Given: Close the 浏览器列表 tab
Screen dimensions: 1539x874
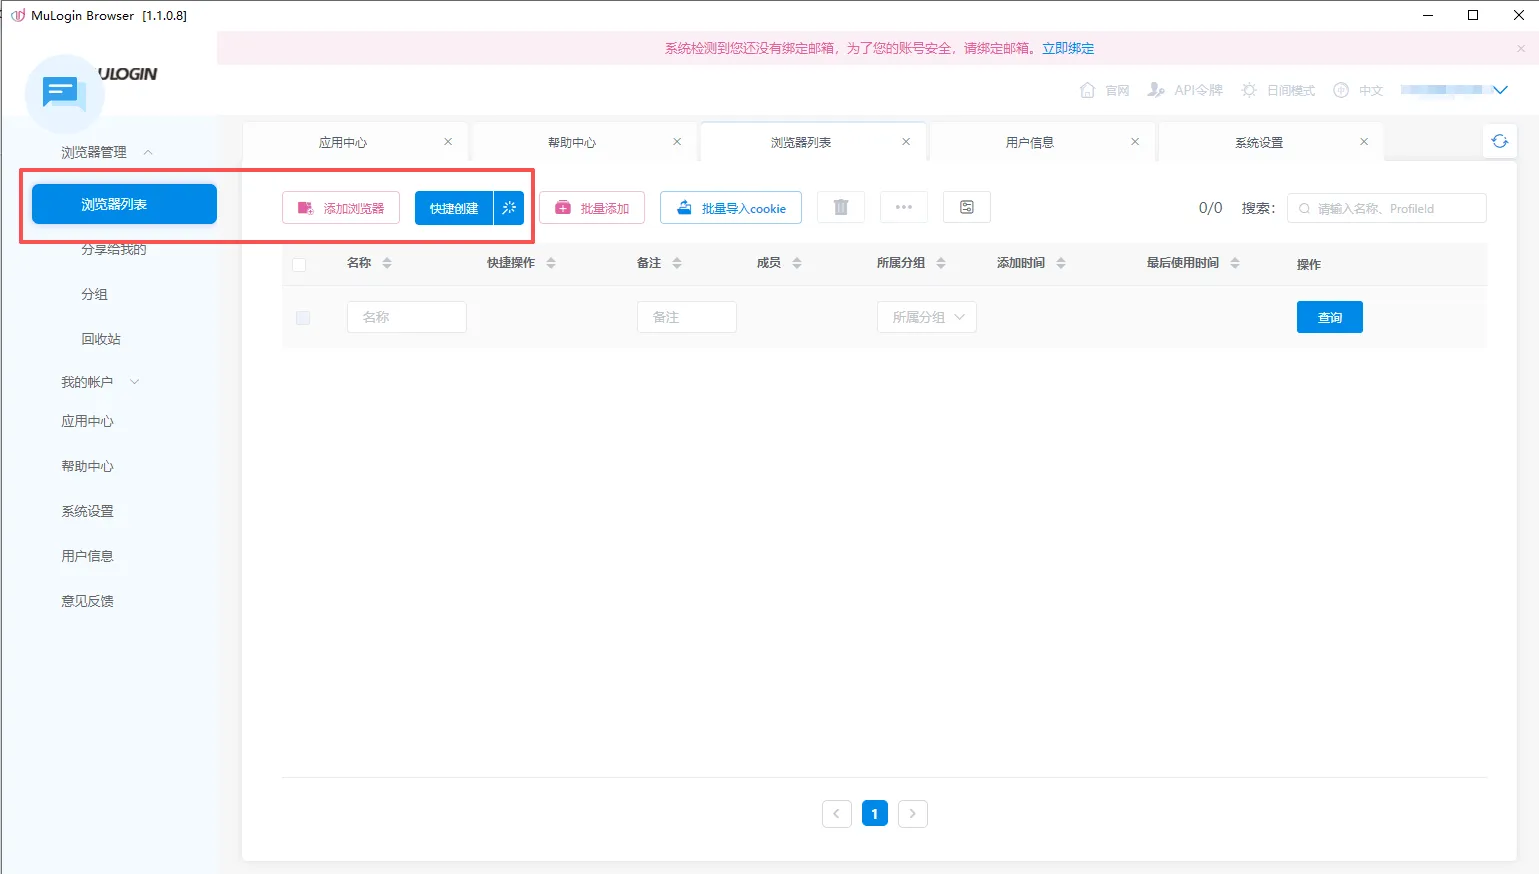Looking at the screenshot, I should (906, 142).
